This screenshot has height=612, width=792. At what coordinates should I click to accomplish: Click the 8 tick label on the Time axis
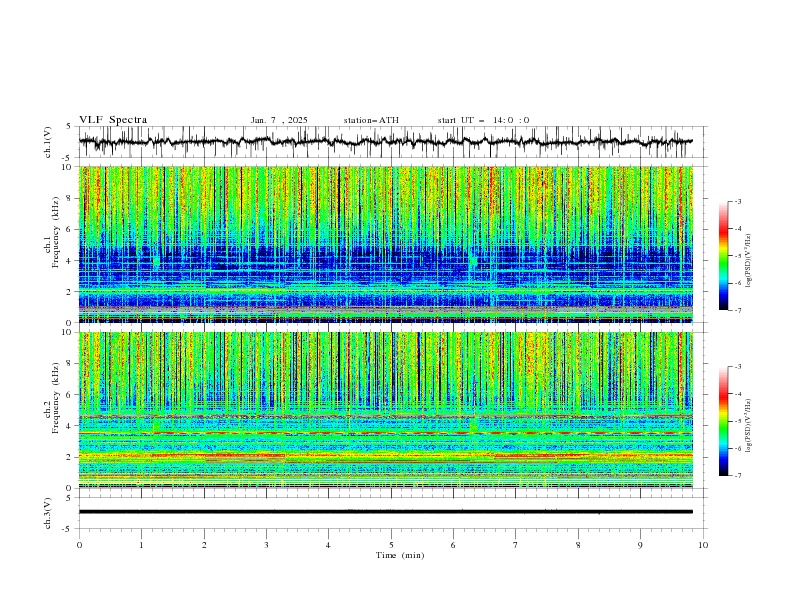click(578, 545)
